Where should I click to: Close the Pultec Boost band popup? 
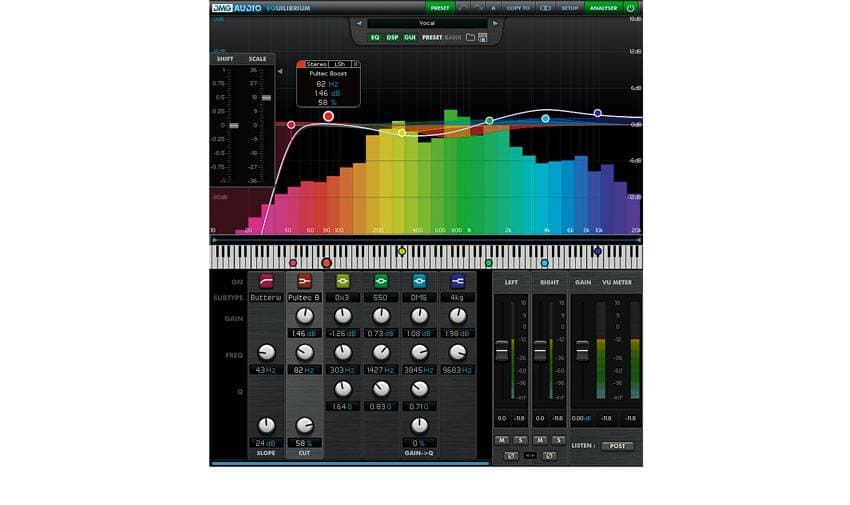click(x=356, y=64)
